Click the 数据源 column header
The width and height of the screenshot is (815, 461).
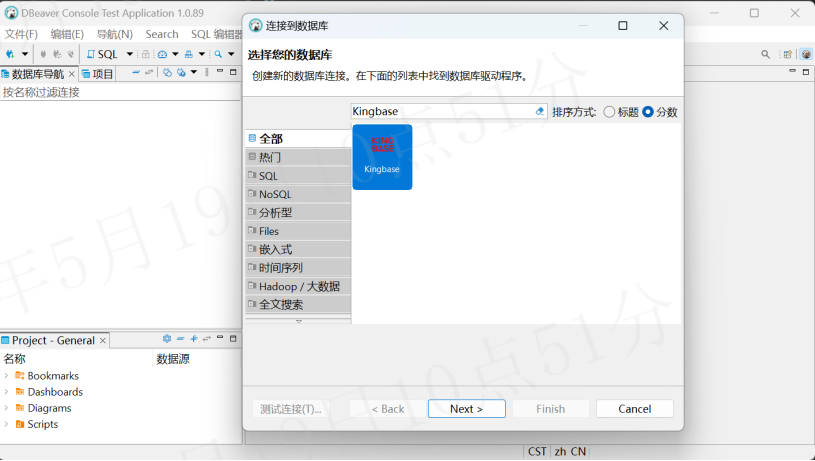pyautogui.click(x=173, y=359)
